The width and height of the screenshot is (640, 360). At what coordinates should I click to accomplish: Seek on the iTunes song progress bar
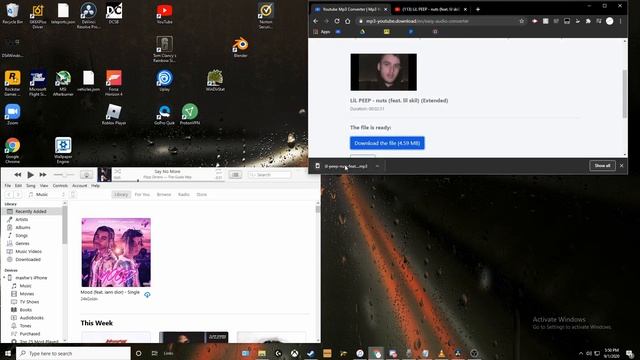pos(168,180)
